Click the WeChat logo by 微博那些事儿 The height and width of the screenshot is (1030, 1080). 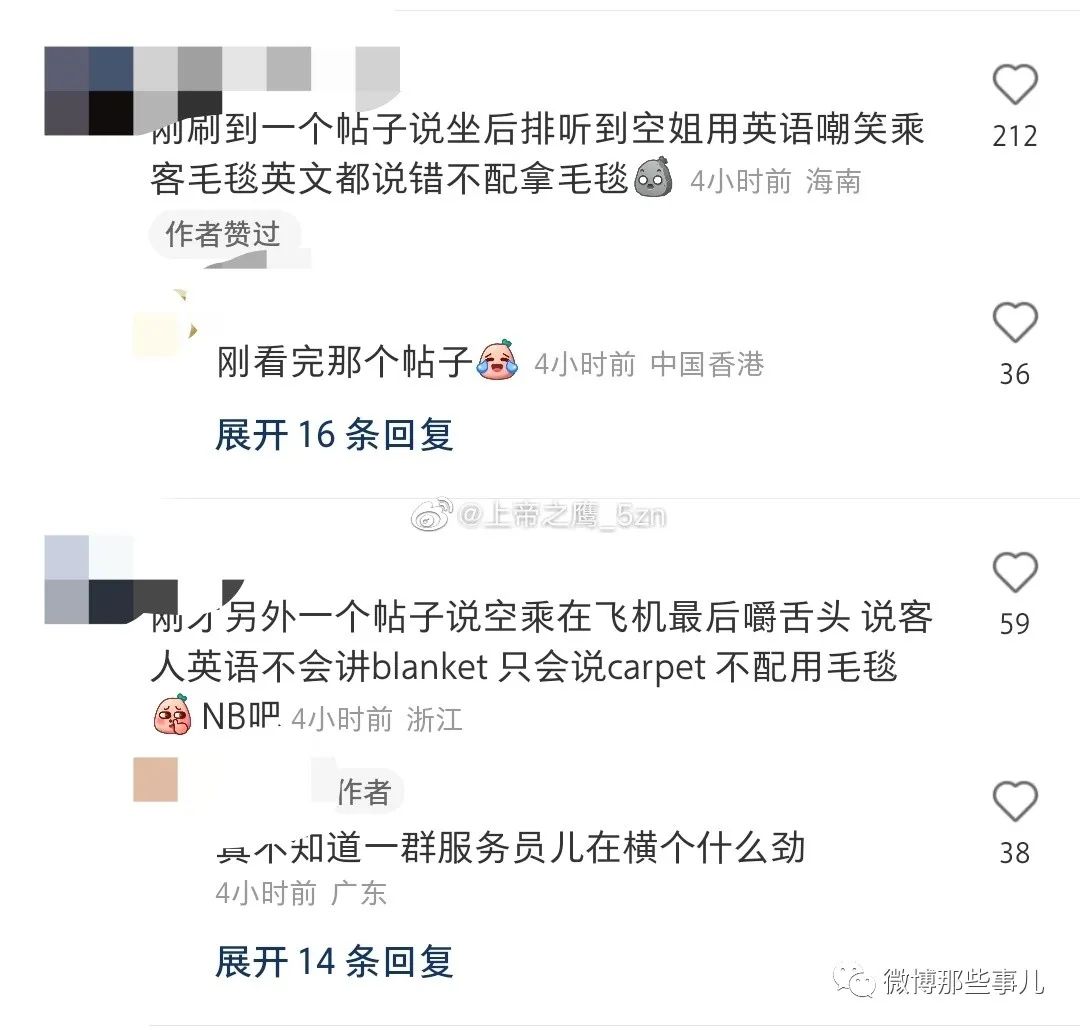click(855, 980)
